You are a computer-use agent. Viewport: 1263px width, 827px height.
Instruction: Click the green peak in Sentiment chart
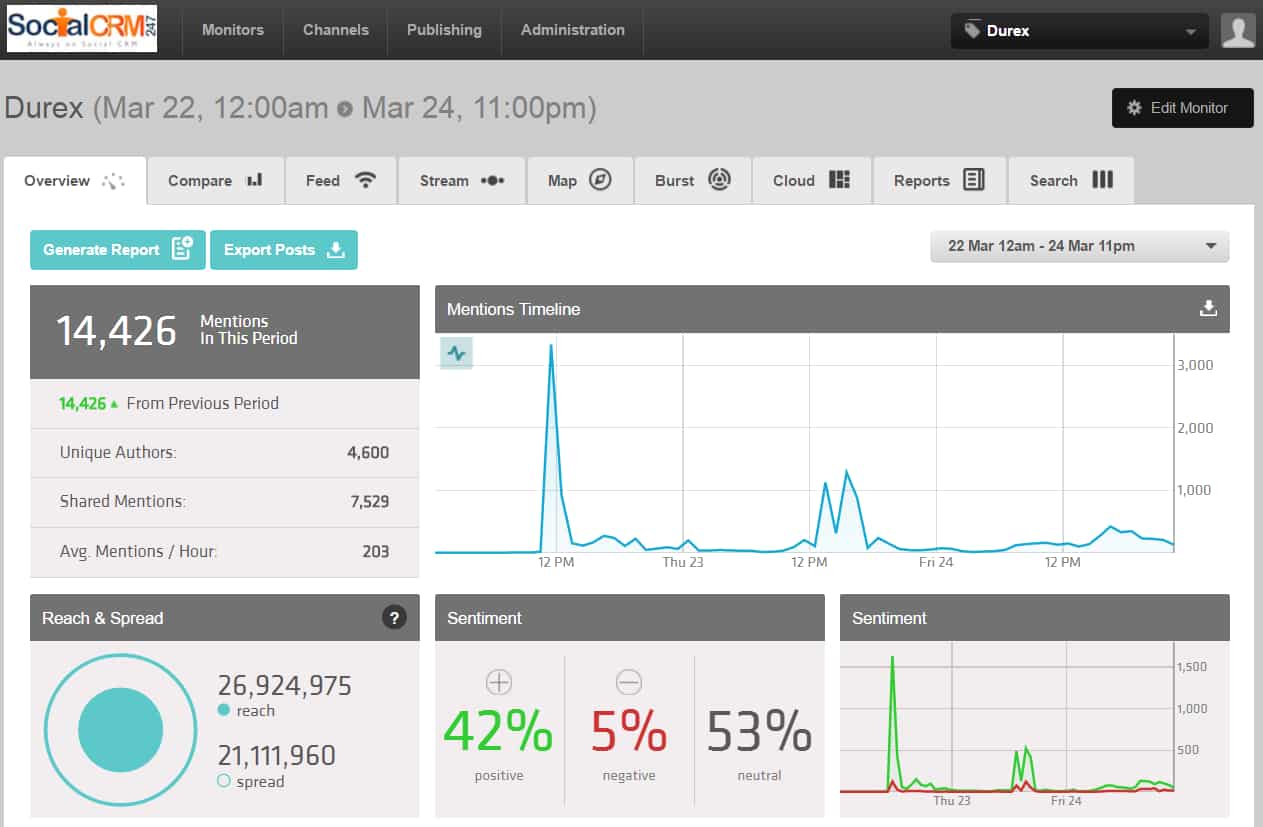click(x=892, y=660)
